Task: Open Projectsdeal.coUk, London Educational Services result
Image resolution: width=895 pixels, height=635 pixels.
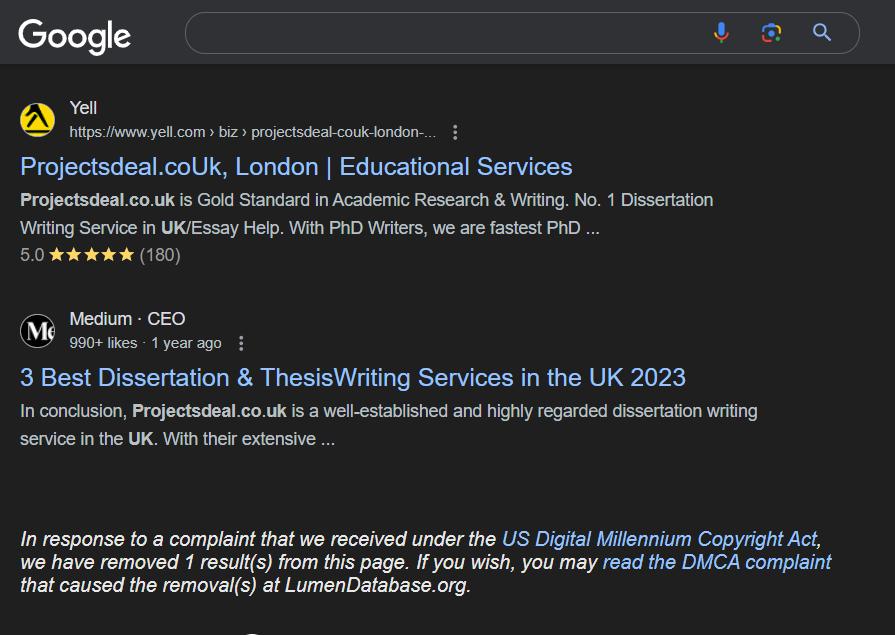Action: click(296, 167)
